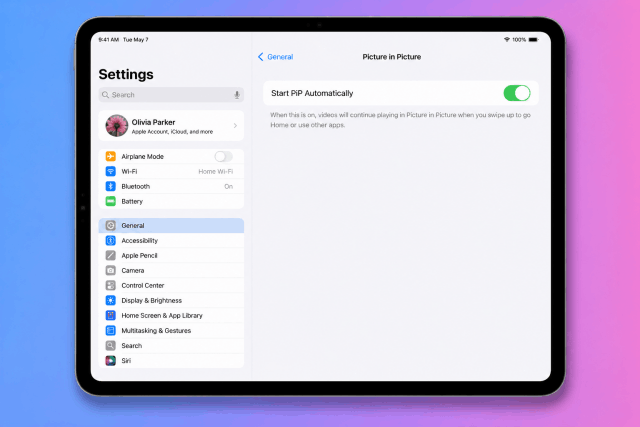Tap Apple Account, iCloud, and more subtitle

(172, 132)
